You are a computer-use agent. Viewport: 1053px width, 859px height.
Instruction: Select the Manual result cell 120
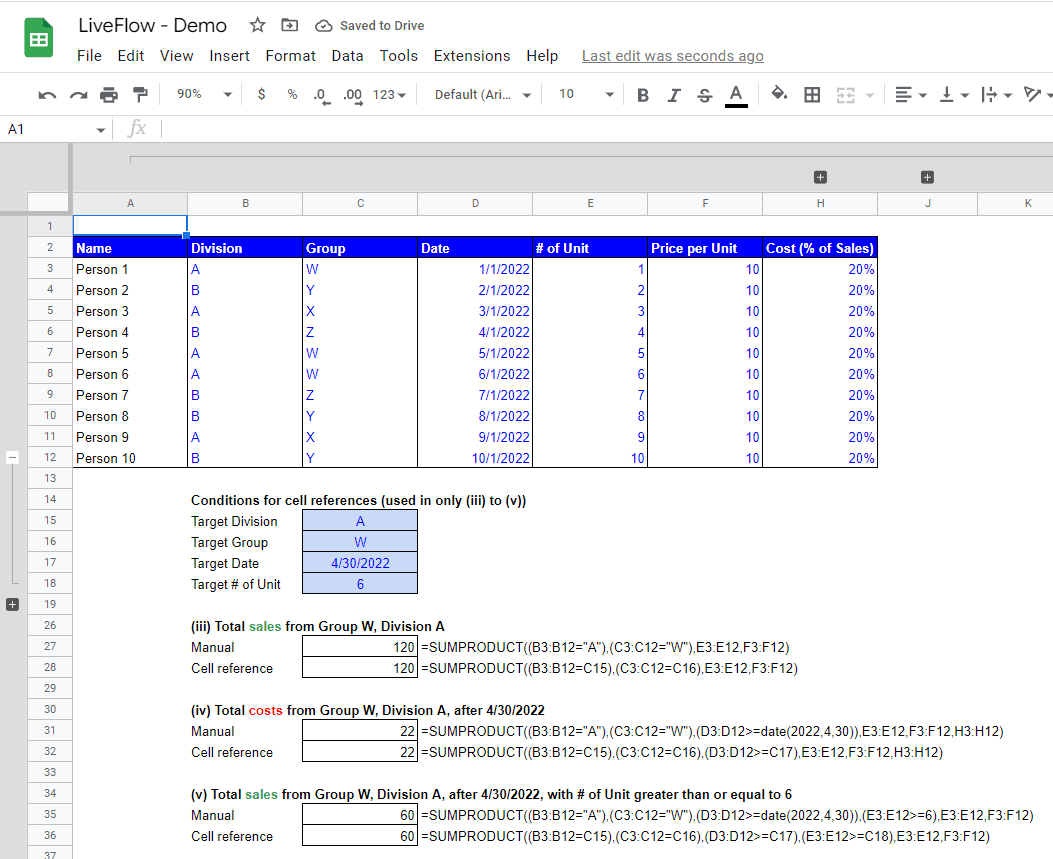tap(360, 647)
